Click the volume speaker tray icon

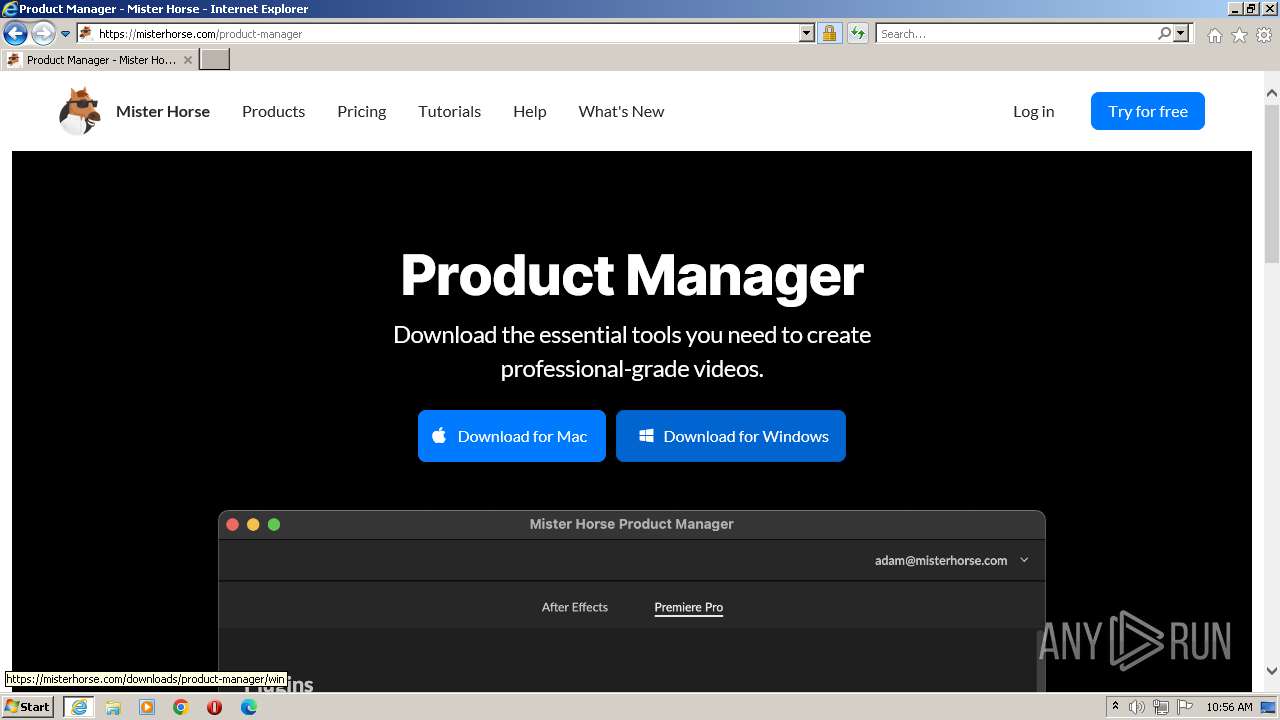pyautogui.click(x=1137, y=707)
